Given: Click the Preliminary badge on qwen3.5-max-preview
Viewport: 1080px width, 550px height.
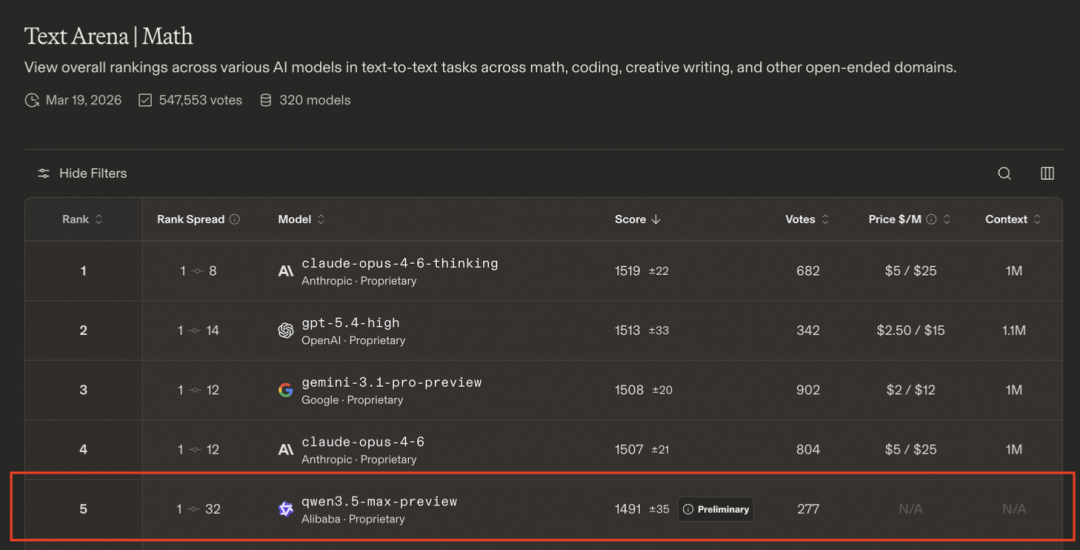Looking at the screenshot, I should [715, 509].
